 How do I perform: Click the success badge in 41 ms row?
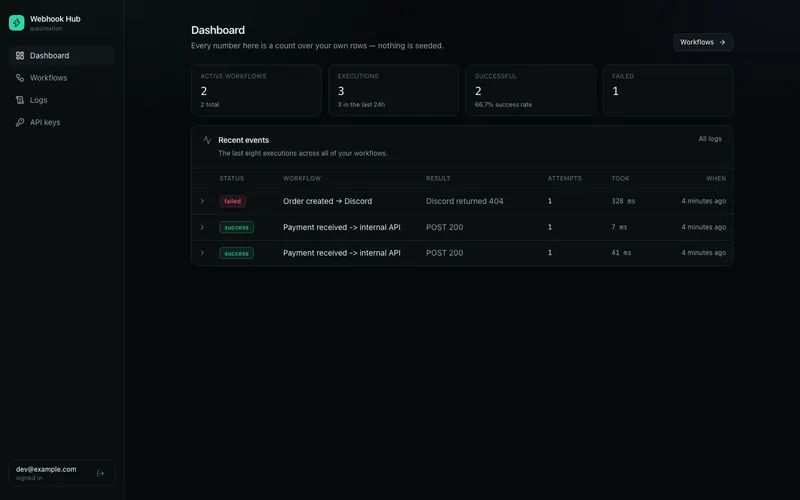236,253
